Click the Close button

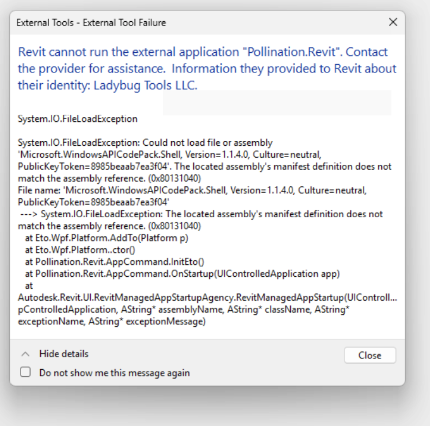(370, 355)
